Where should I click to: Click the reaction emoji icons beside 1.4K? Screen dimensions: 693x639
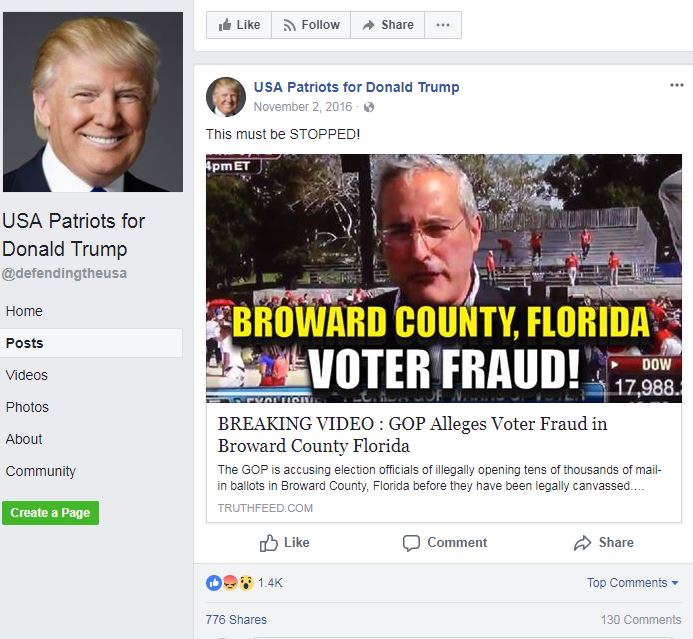(230, 583)
